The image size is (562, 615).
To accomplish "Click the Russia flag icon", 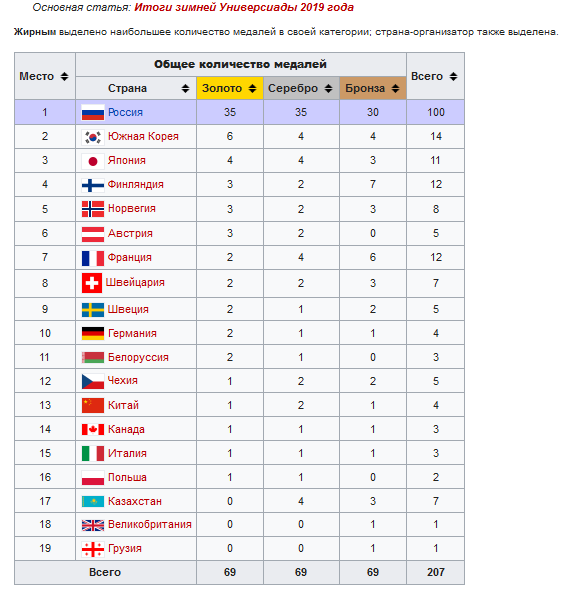I will point(93,113).
